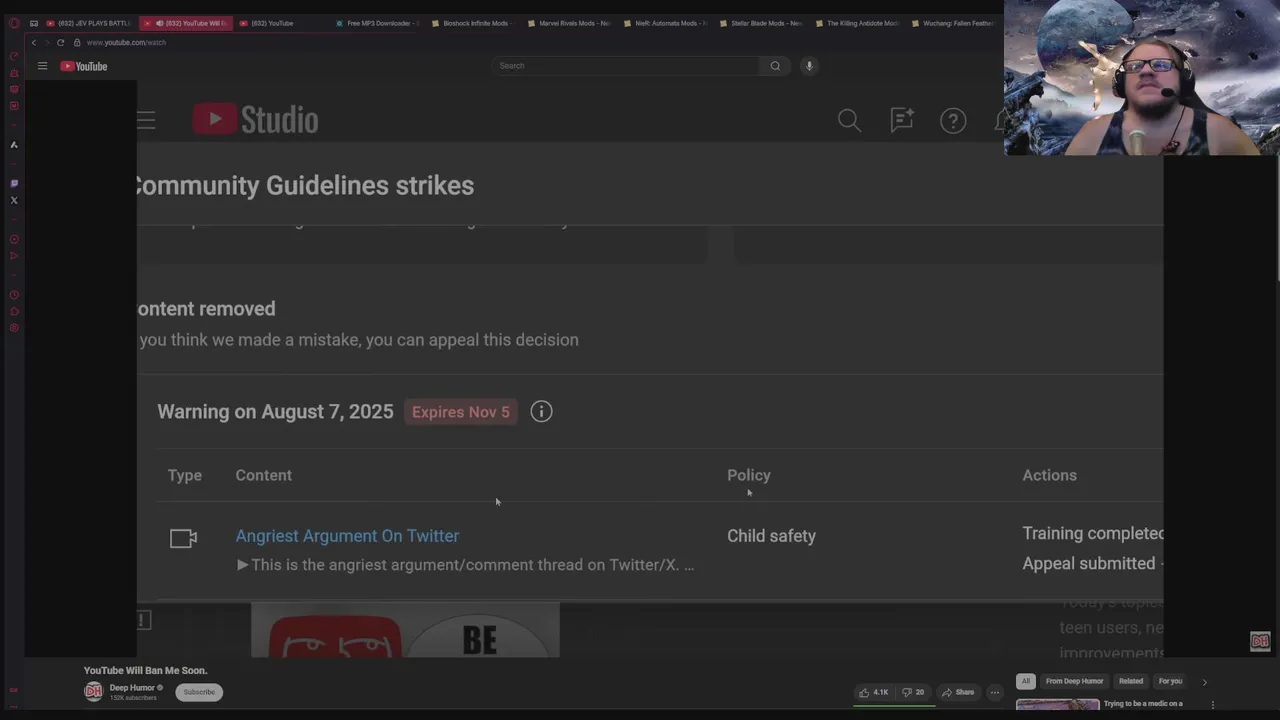The height and width of the screenshot is (720, 1280).
Task: Click the info icon beside Expires Nov 5
Action: [x=541, y=412]
